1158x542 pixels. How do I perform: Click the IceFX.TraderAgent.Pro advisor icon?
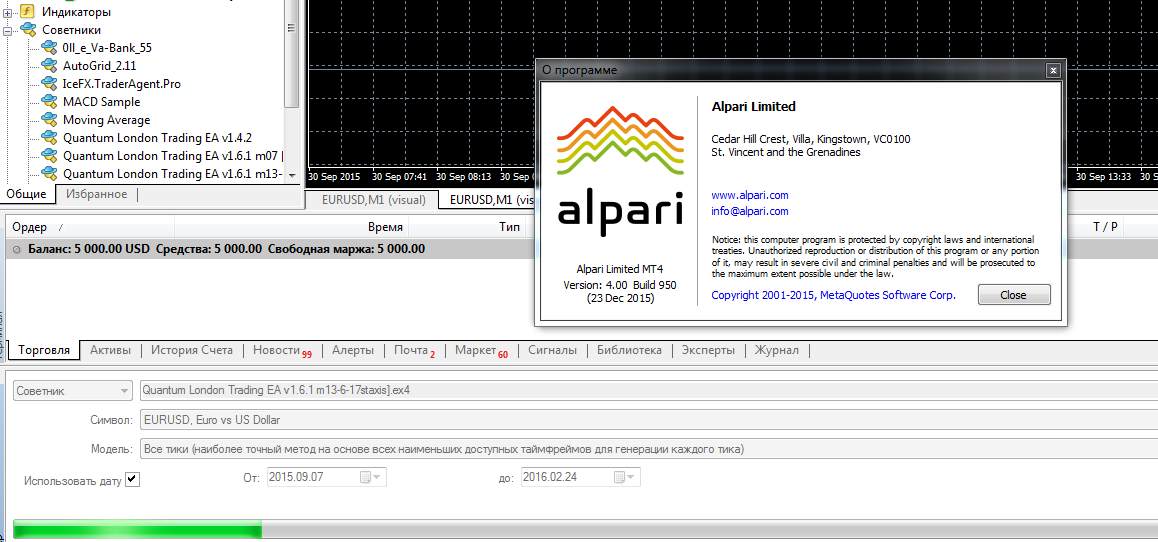tap(49, 83)
